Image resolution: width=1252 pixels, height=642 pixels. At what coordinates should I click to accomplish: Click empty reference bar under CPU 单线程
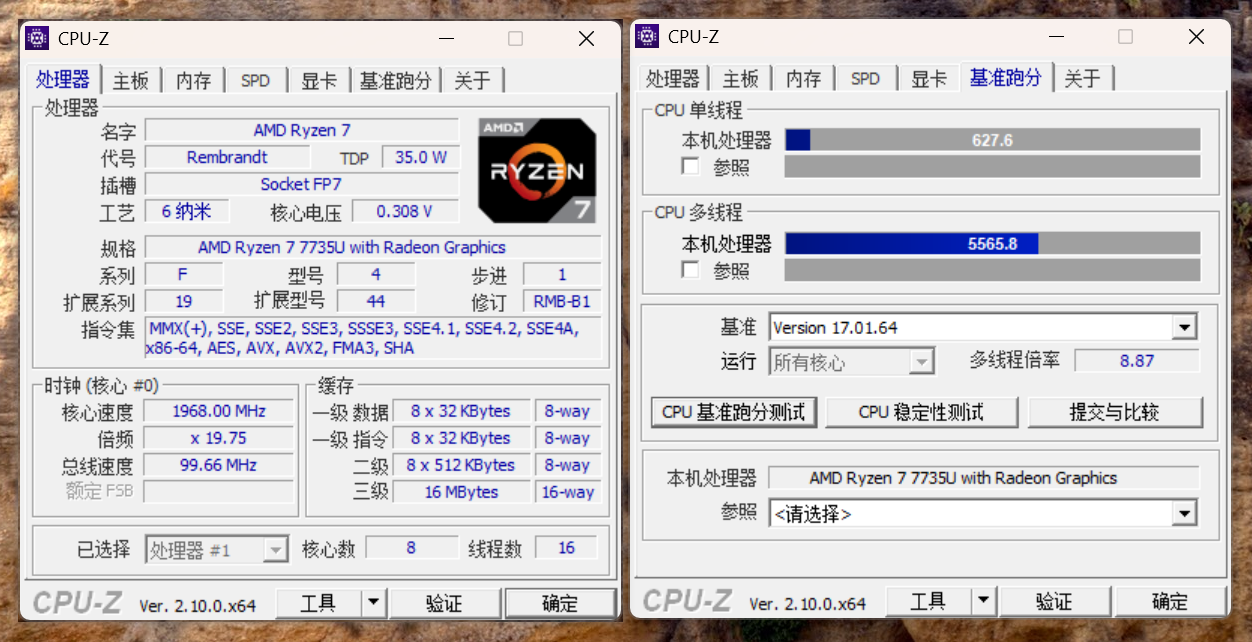(992, 166)
